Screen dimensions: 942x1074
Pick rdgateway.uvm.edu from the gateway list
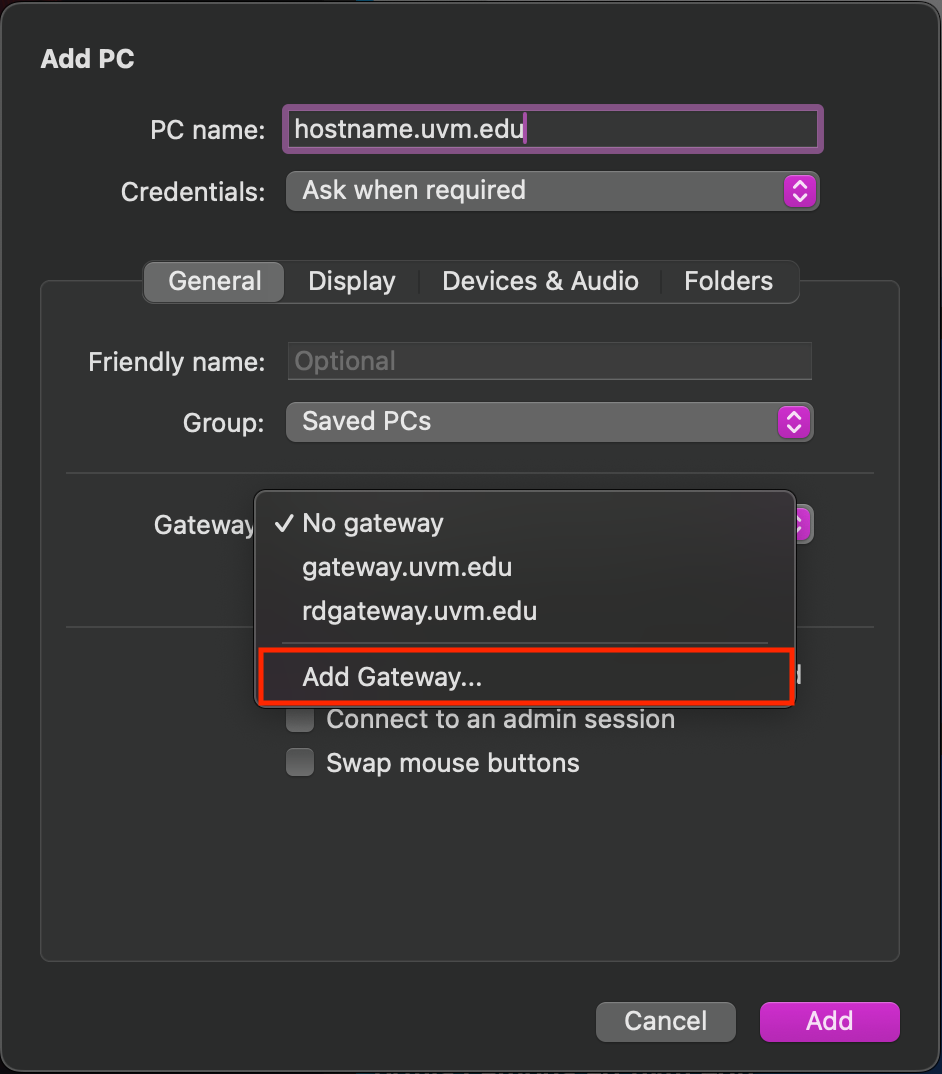(x=419, y=611)
